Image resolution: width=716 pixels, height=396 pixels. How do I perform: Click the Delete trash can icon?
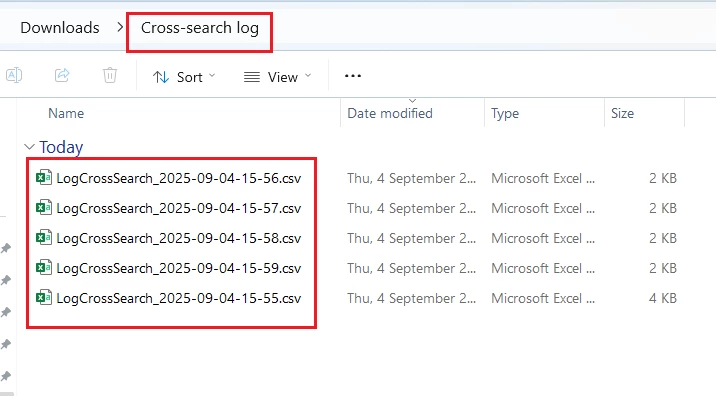click(x=110, y=75)
